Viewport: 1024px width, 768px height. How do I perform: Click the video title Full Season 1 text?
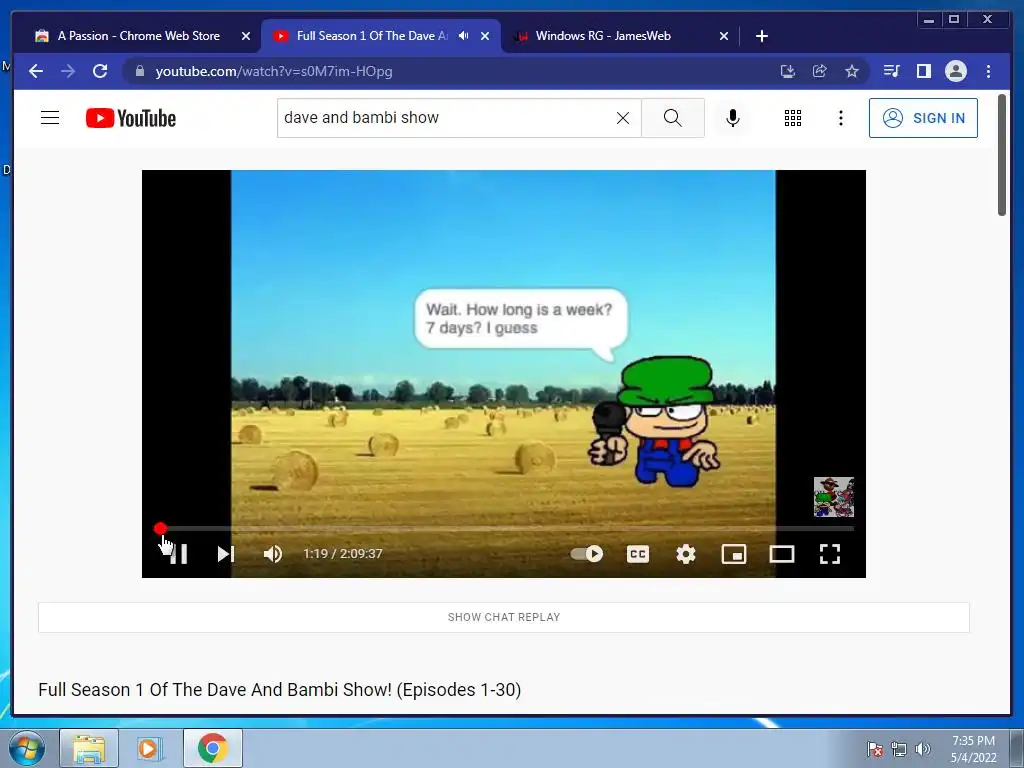[280, 690]
